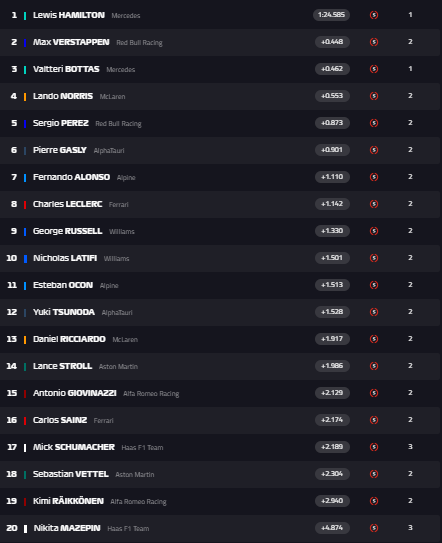Select Lewis Hamilton's fastest lap time 1:24.585
442x543 pixels.
(332, 15)
